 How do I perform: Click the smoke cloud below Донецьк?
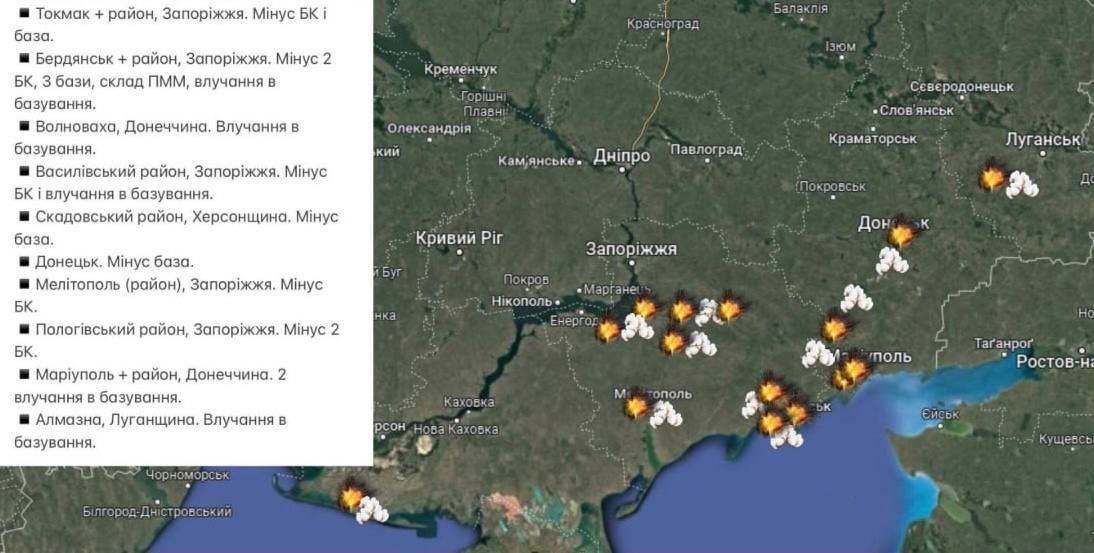tap(891, 261)
